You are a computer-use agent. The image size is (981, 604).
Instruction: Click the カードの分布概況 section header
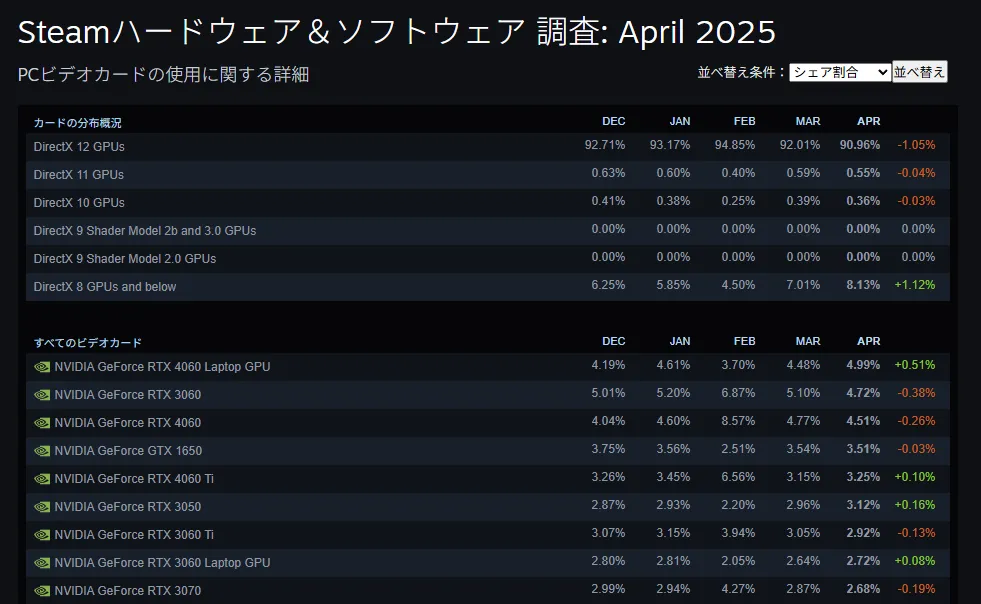tap(78, 123)
